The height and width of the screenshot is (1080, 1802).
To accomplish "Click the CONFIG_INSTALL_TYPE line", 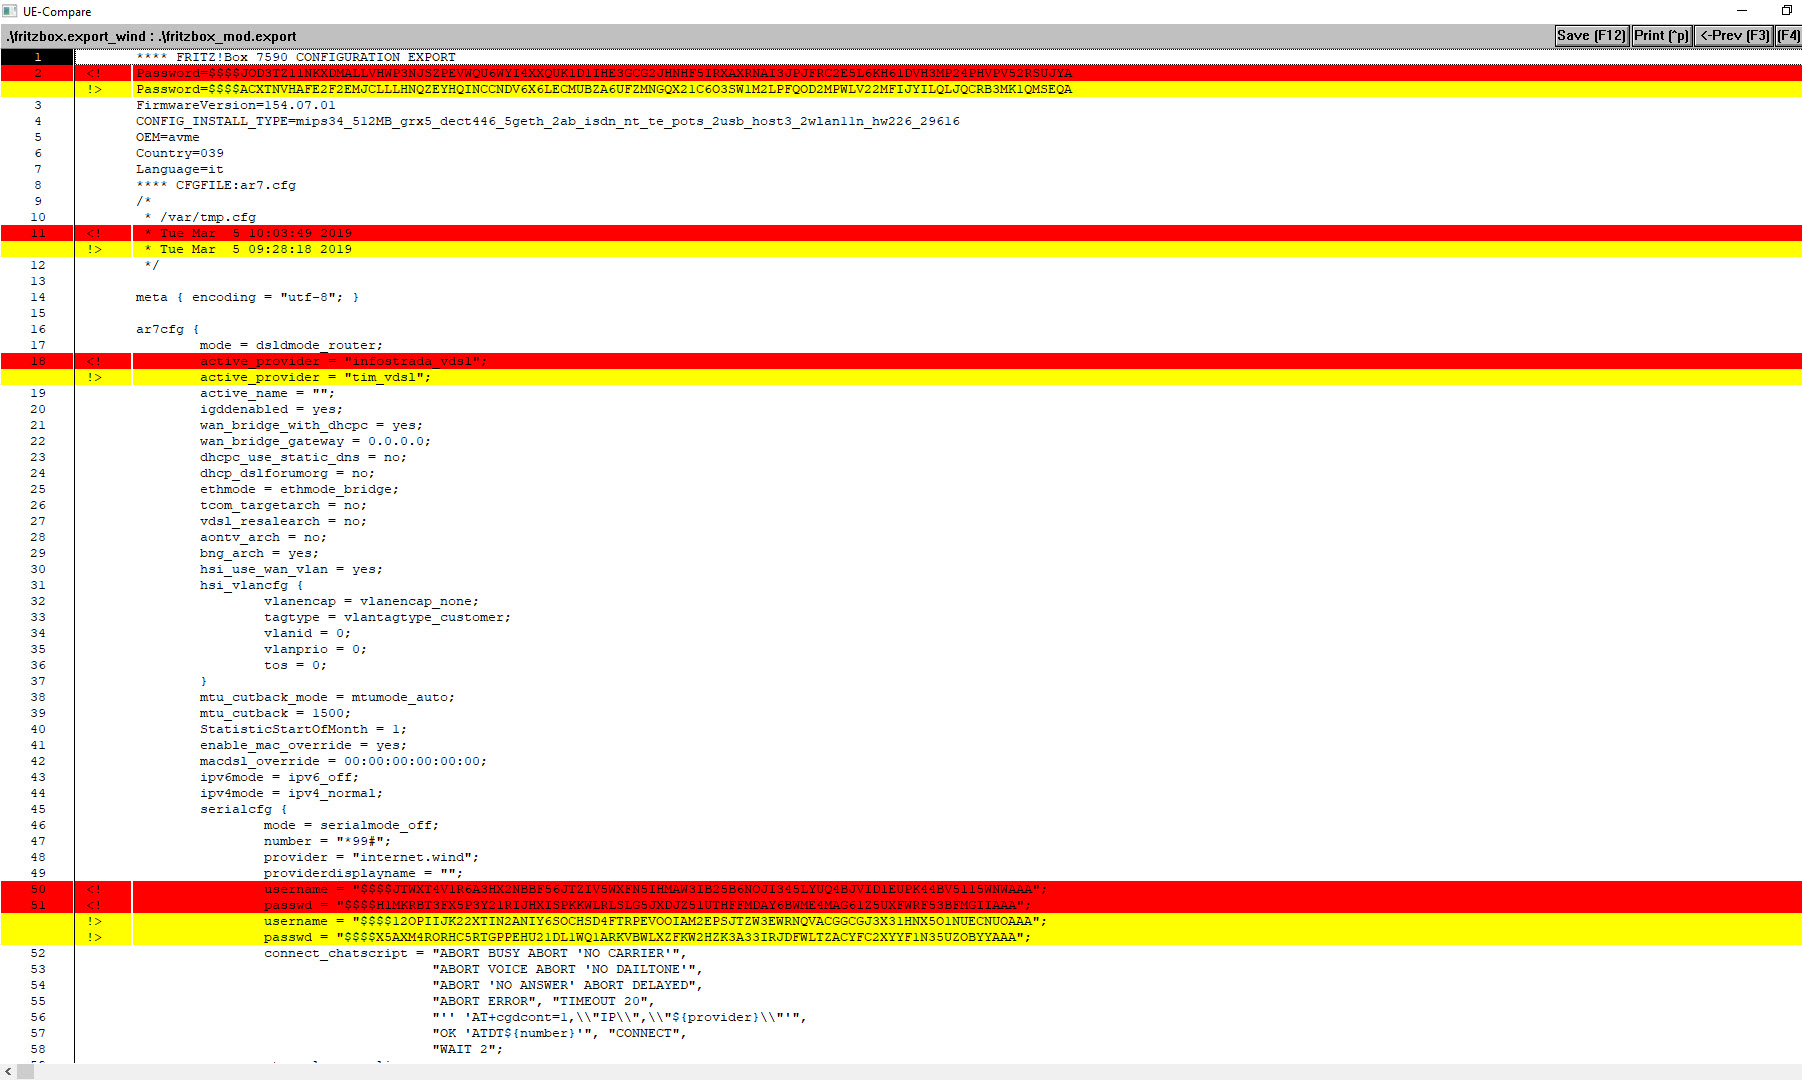I will pos(548,121).
